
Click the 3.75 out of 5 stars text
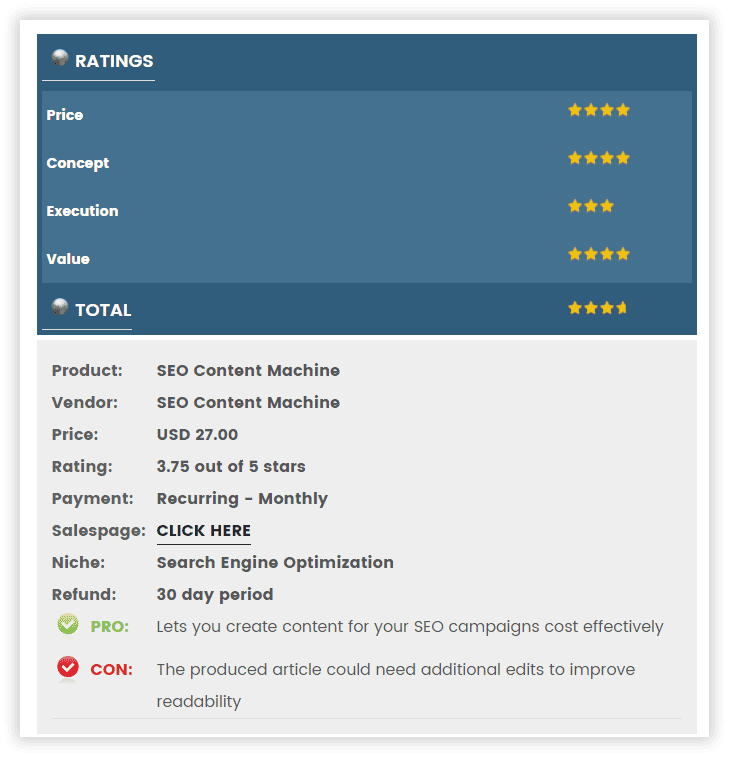[231, 466]
